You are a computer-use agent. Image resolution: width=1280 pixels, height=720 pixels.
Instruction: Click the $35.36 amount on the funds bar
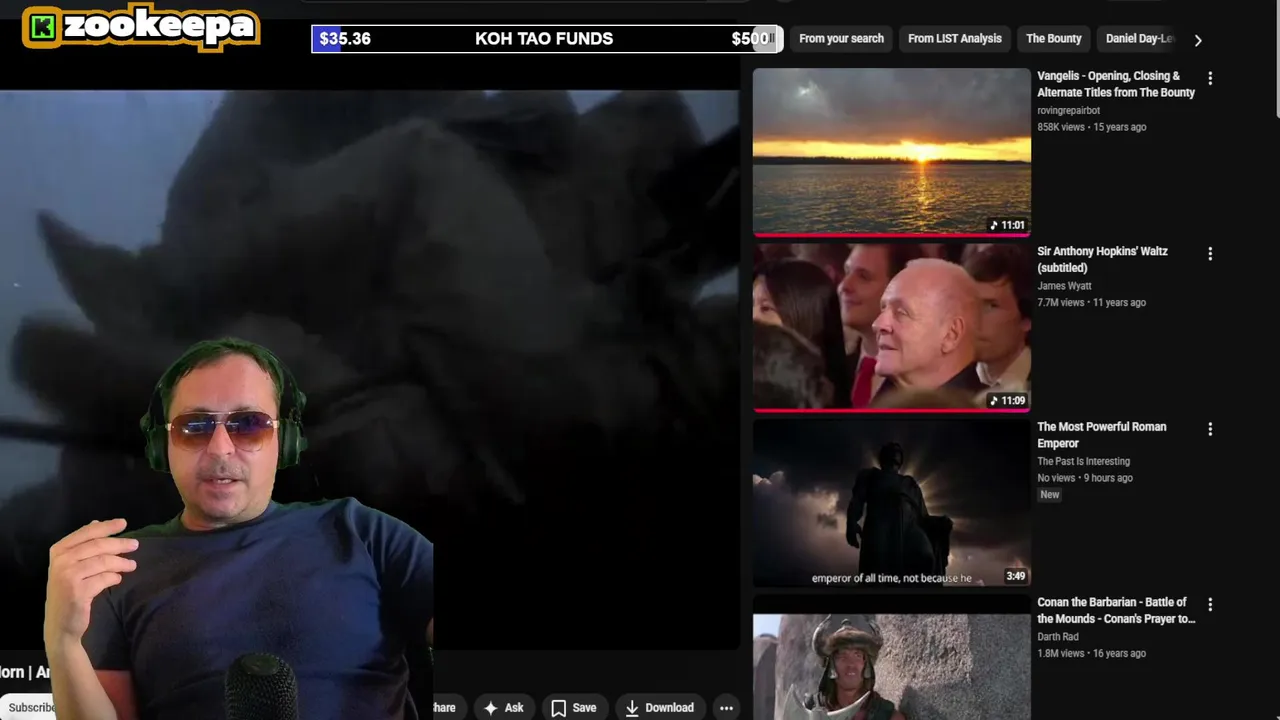(345, 39)
